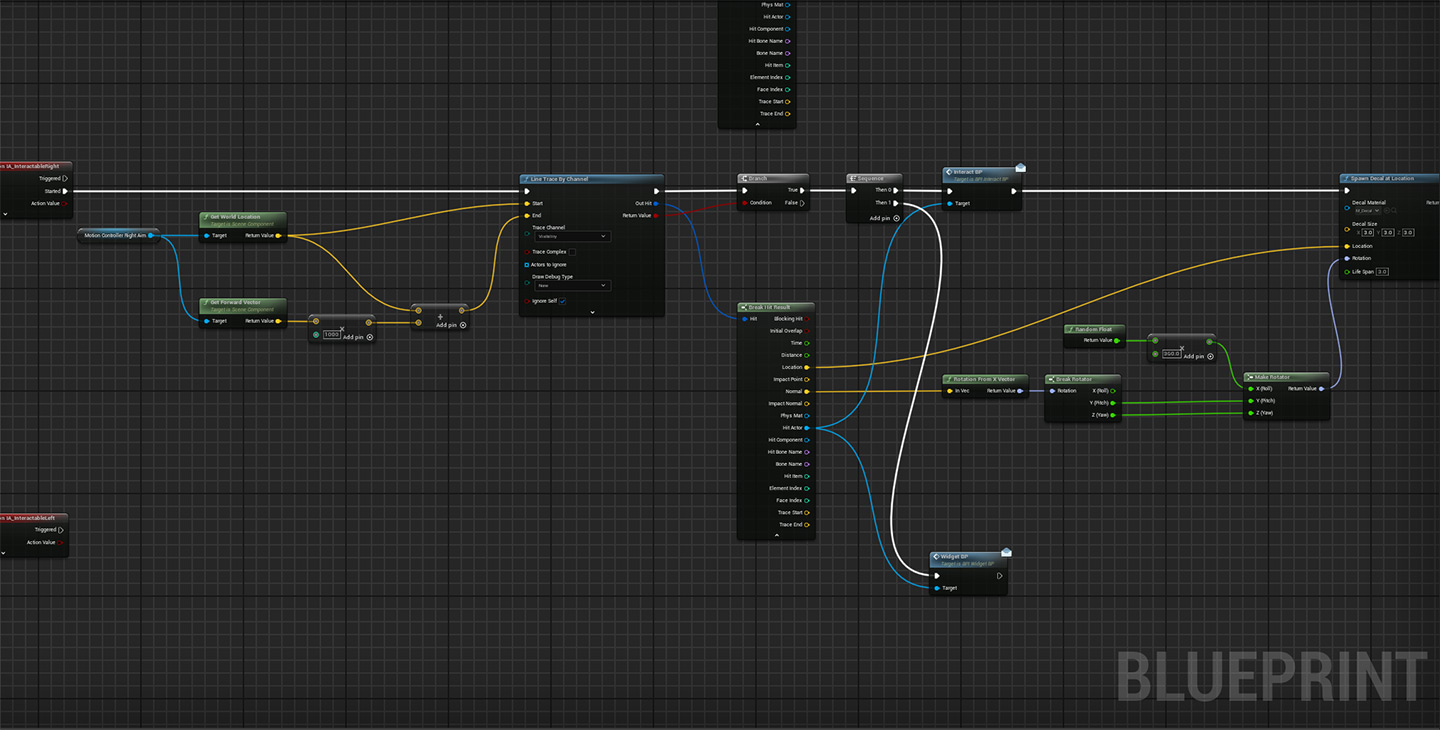Click the 1000 value field on multiply node
Image resolution: width=1440 pixels, height=730 pixels.
pos(332,334)
